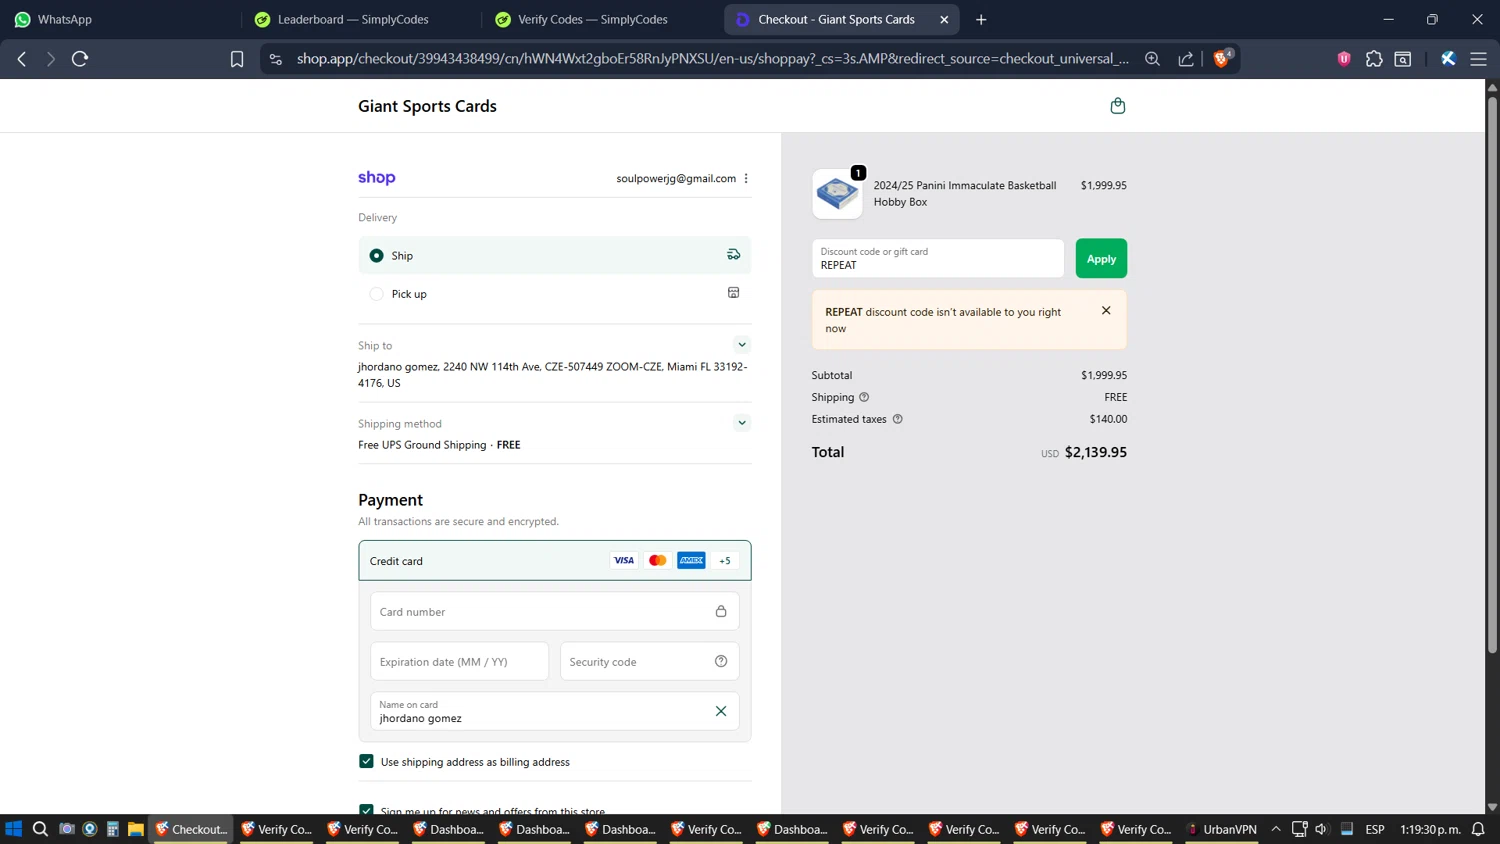Reload the checkout page

click(x=80, y=59)
